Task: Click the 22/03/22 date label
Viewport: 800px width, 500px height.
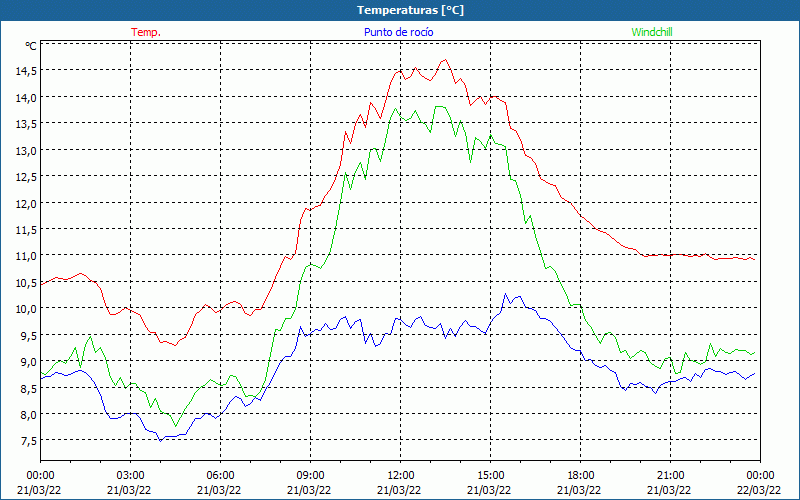Action: tap(759, 490)
